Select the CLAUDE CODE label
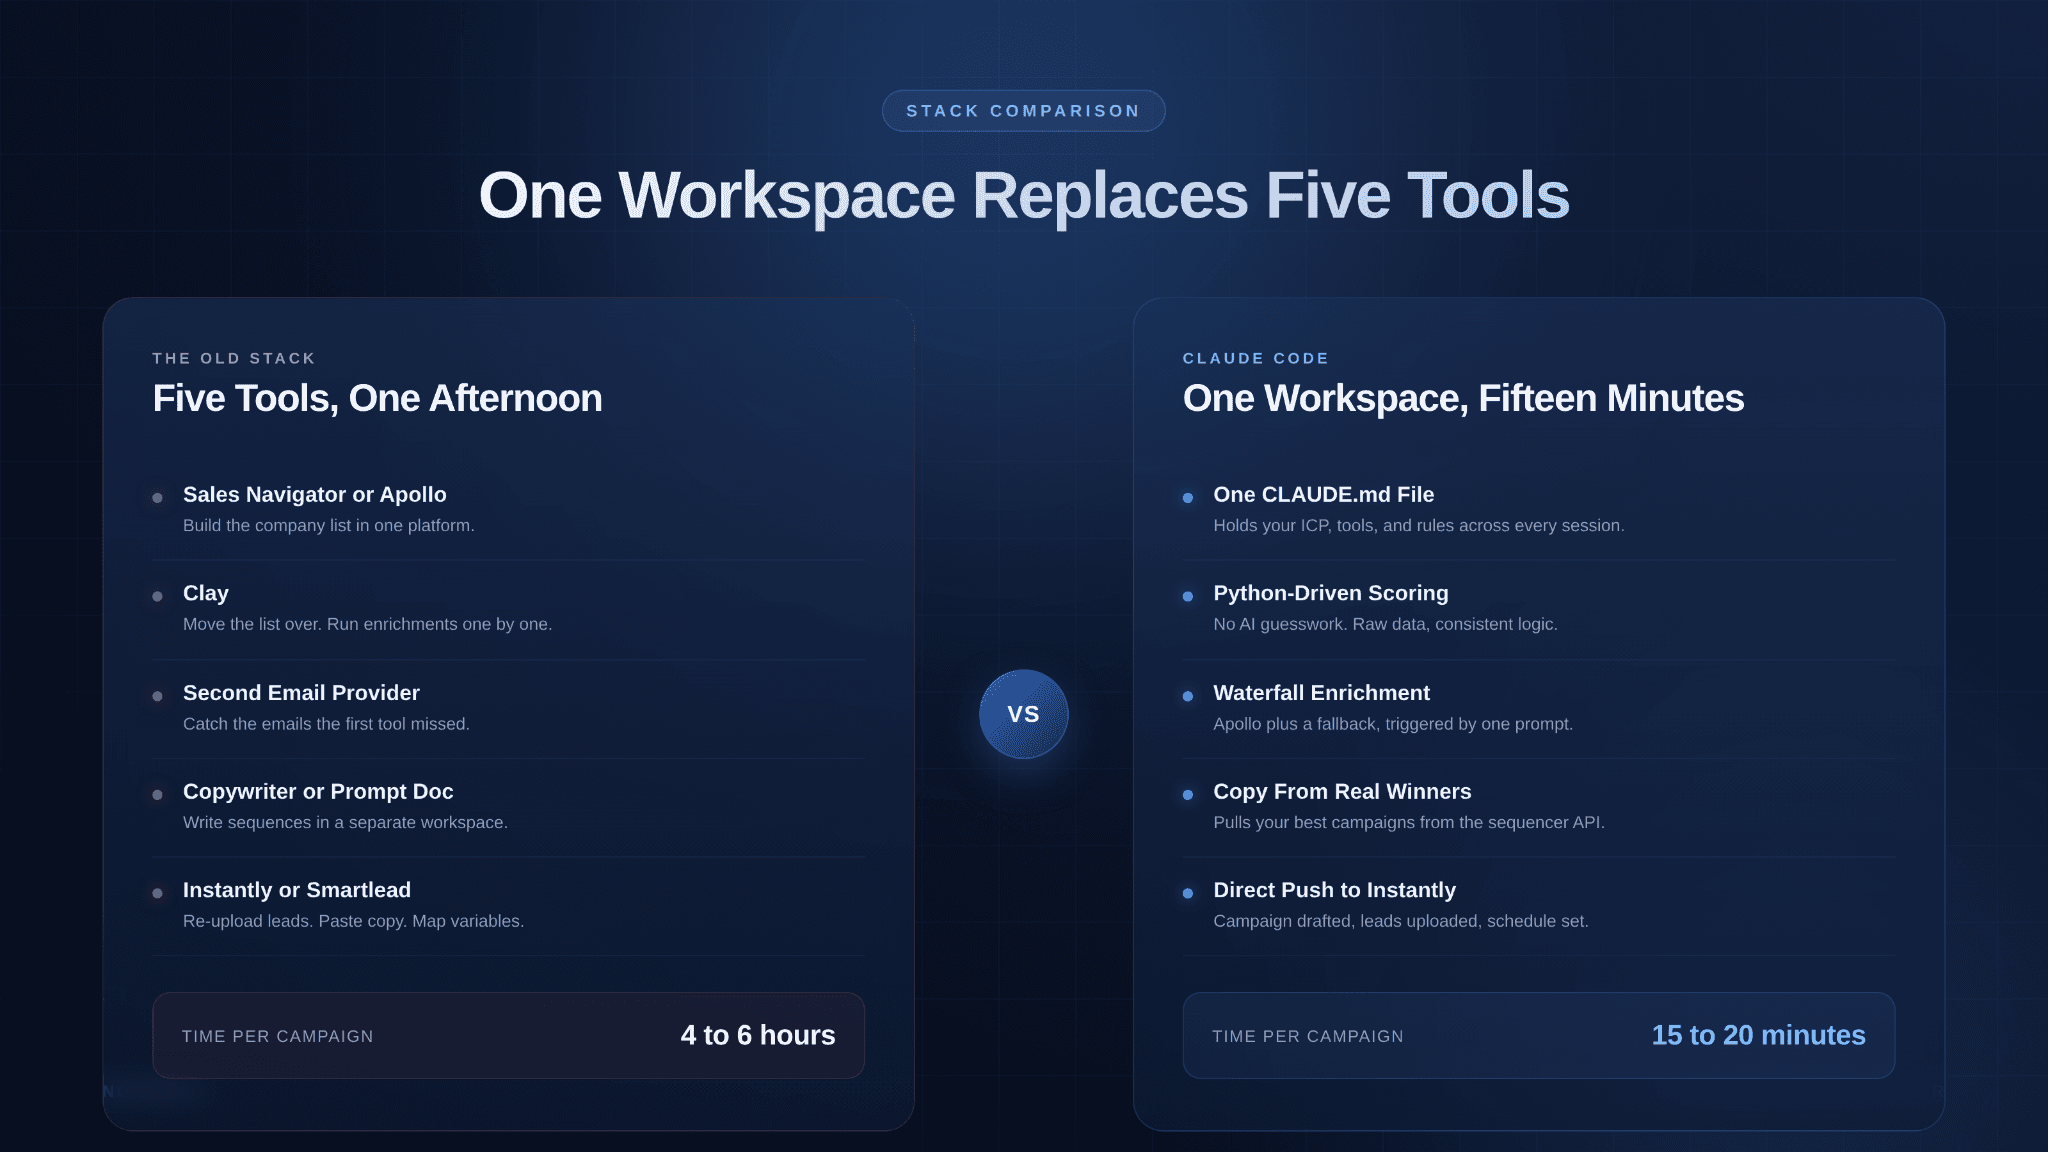The width and height of the screenshot is (2048, 1152). coord(1256,358)
